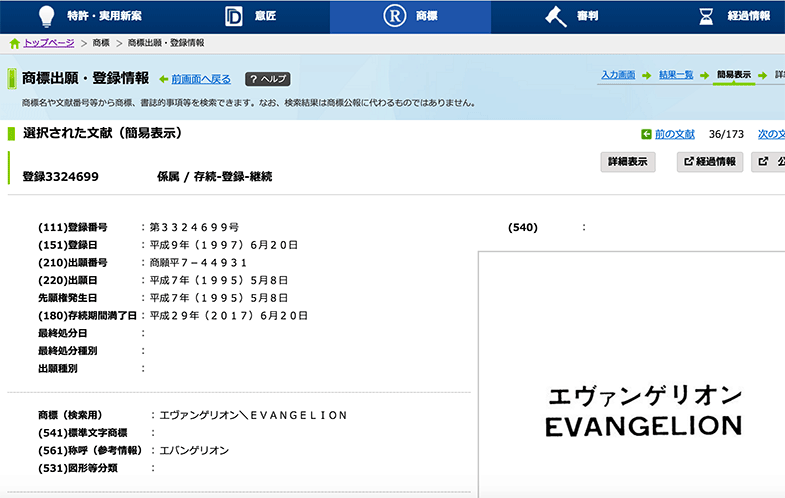Viewport: 785px width, 498px height.
Task: Click the (541)標準文字商標 label
Action: [x=83, y=432]
